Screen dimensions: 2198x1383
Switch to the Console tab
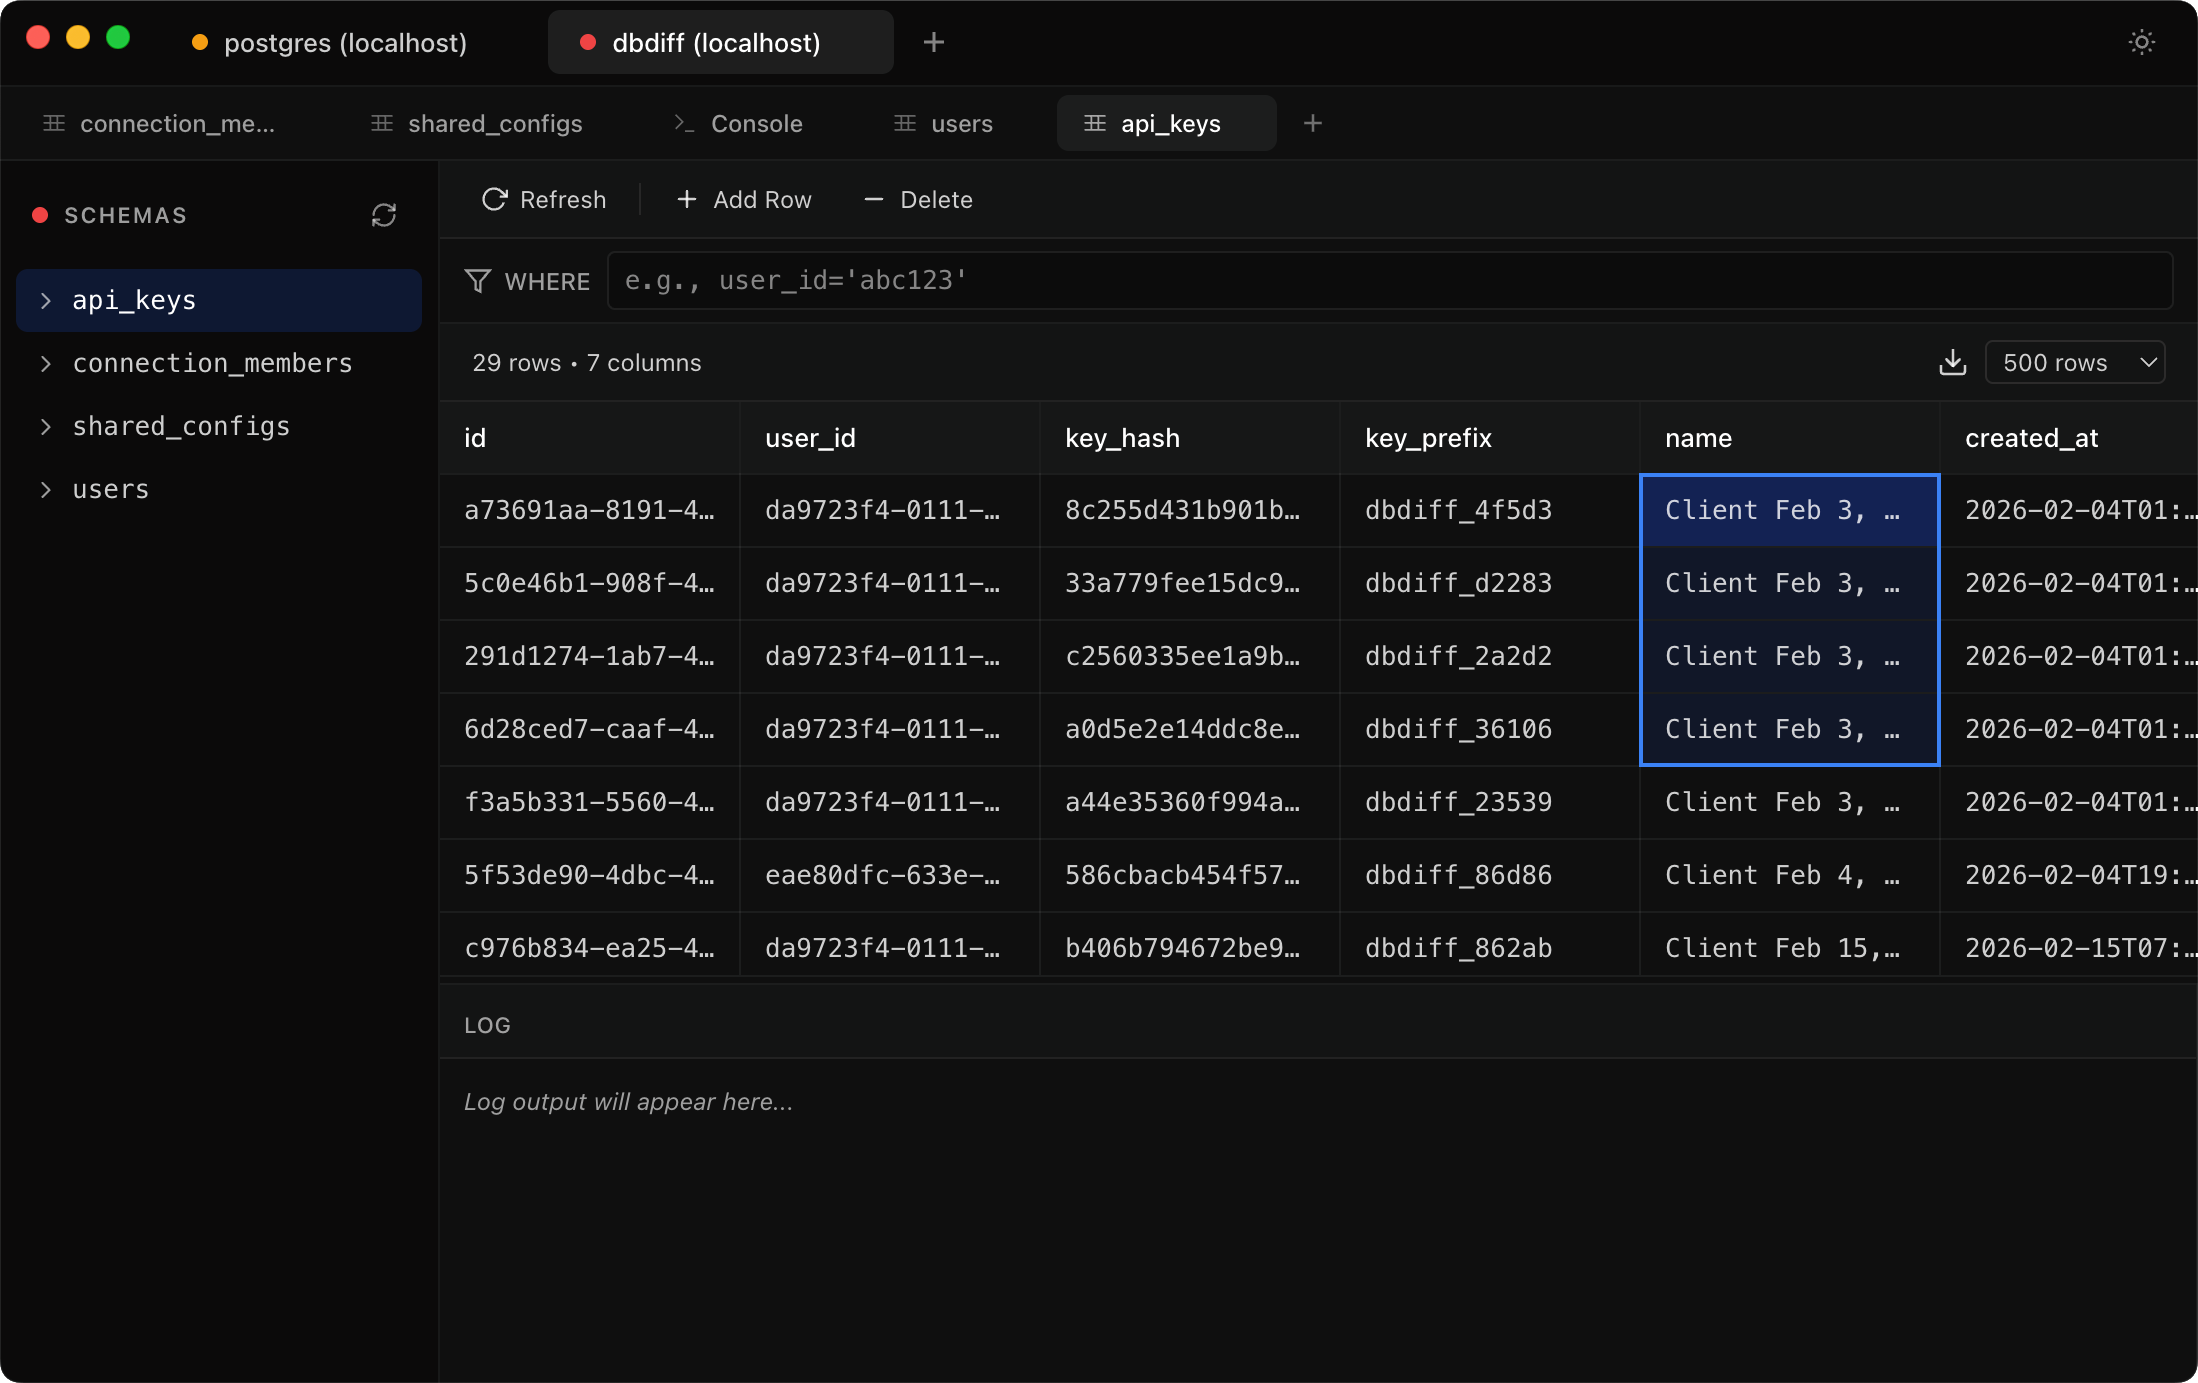tap(756, 123)
